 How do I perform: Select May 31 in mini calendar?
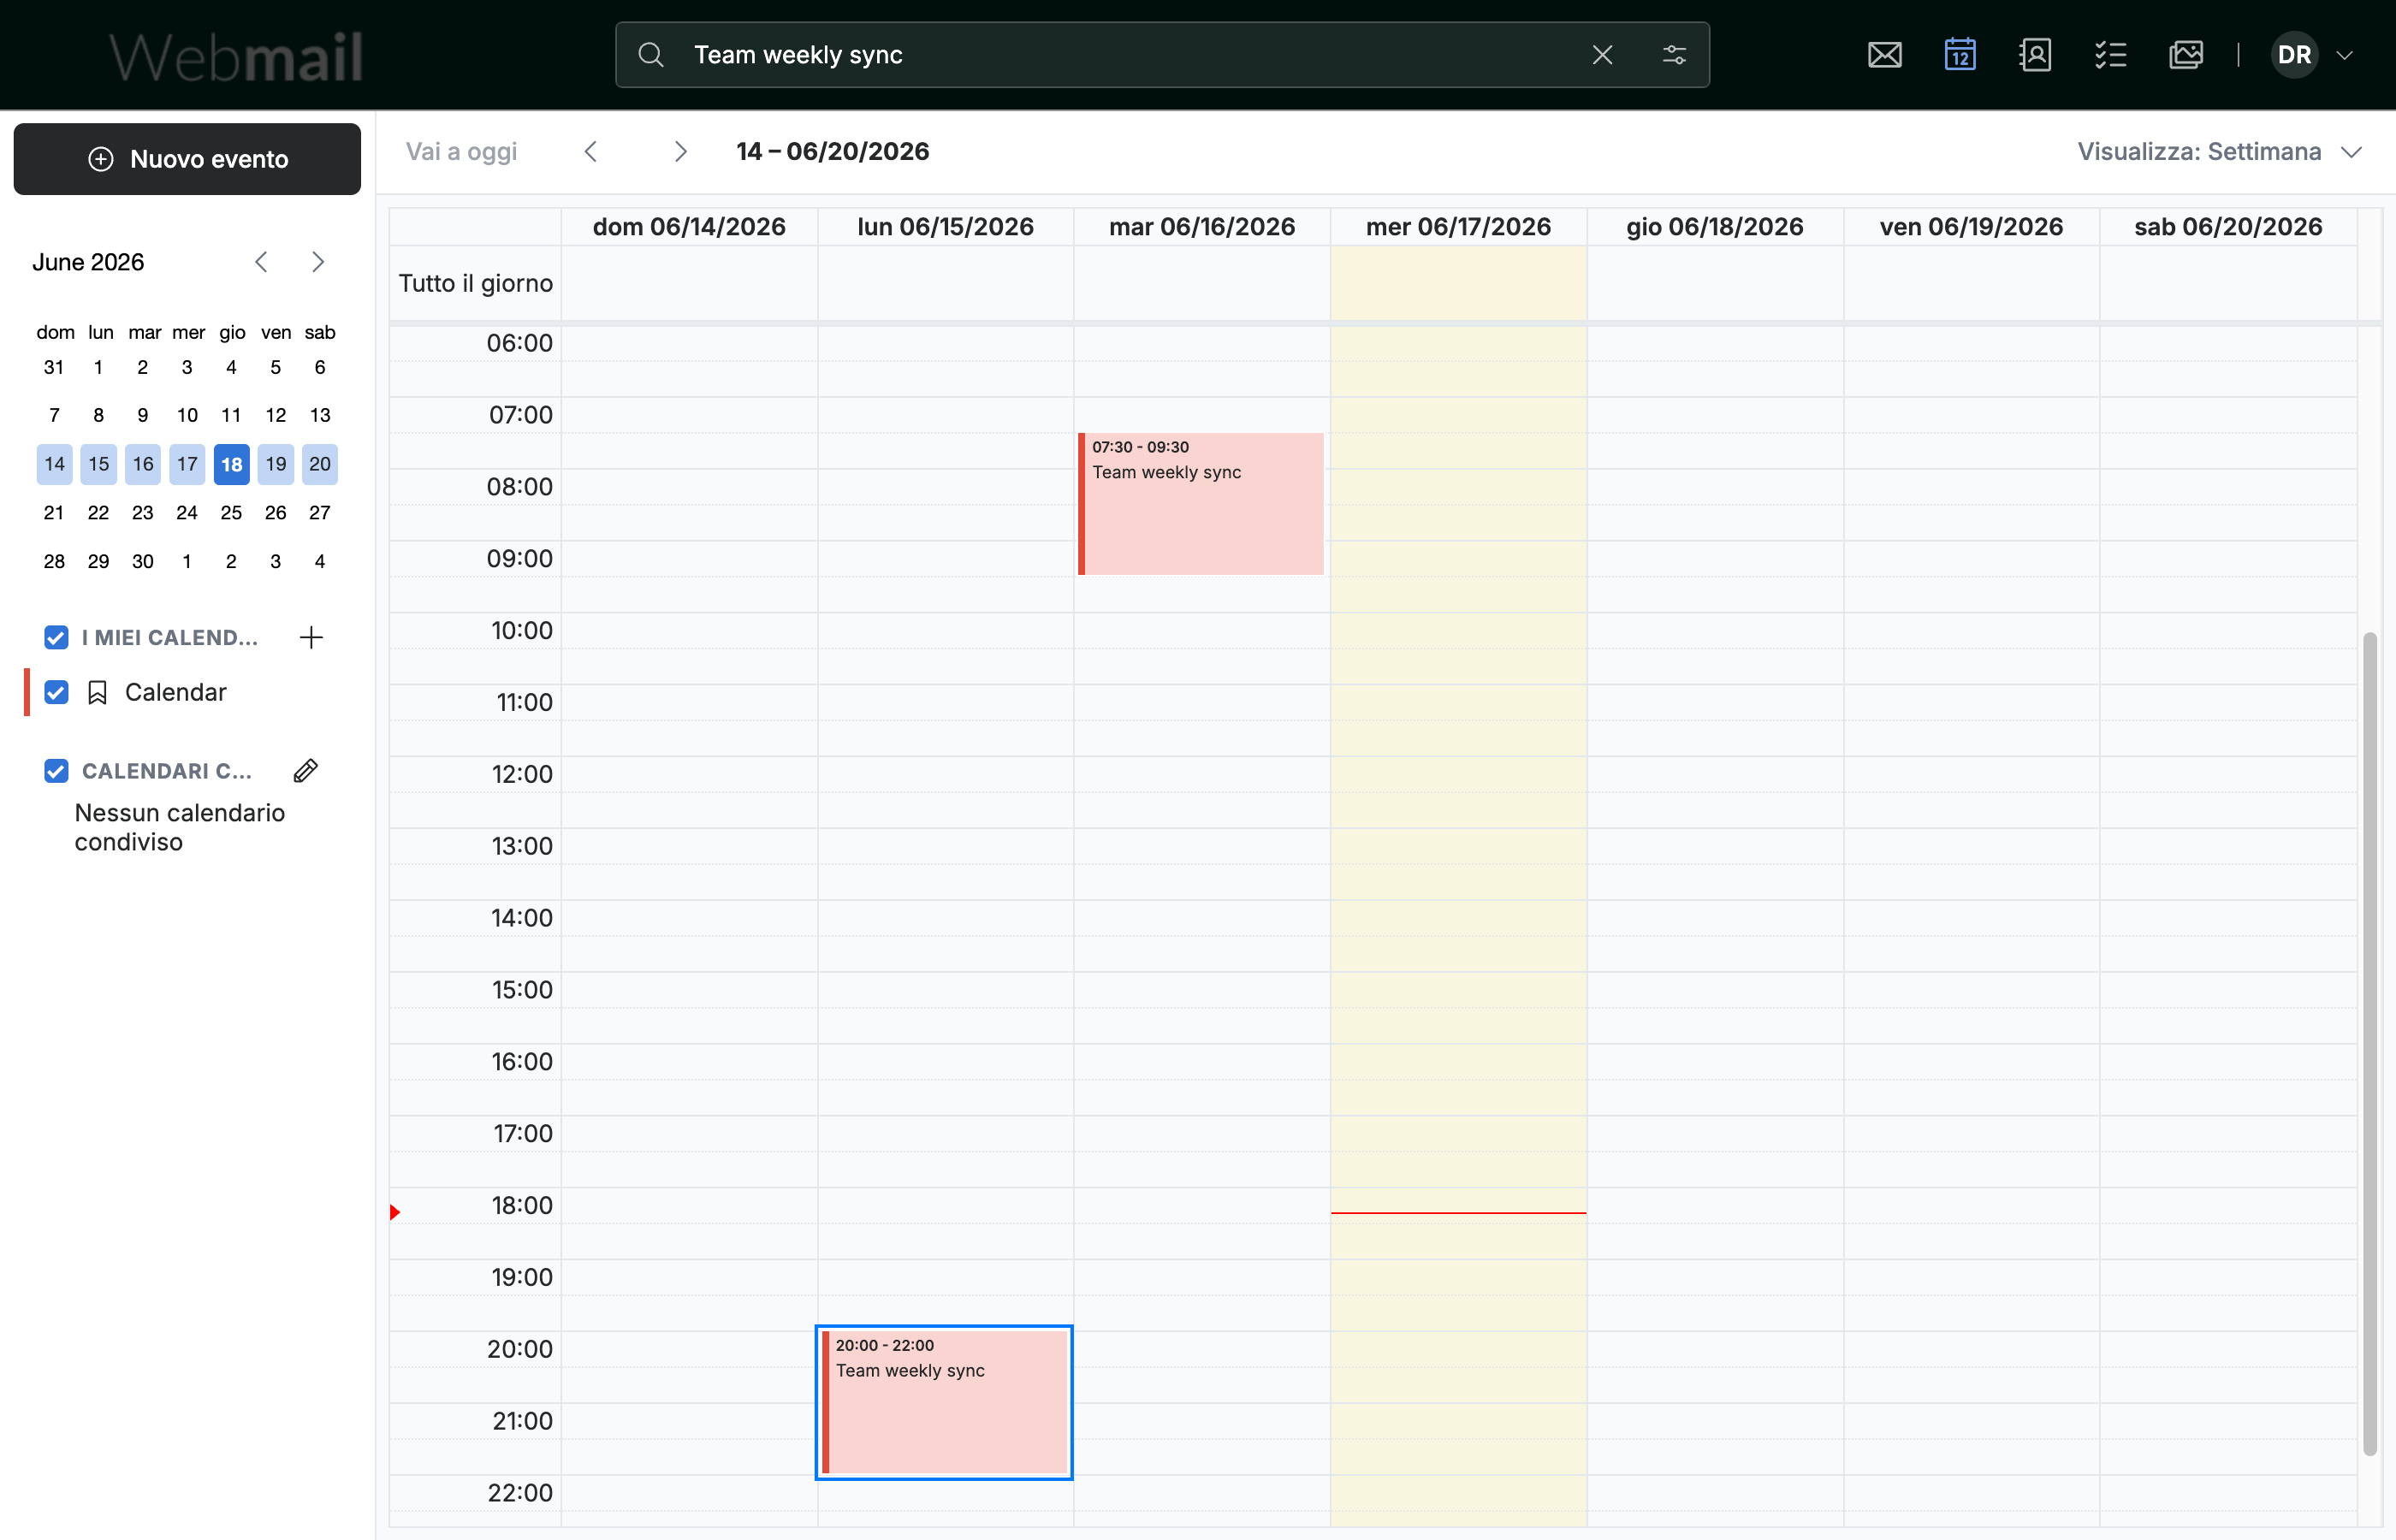pos(54,367)
